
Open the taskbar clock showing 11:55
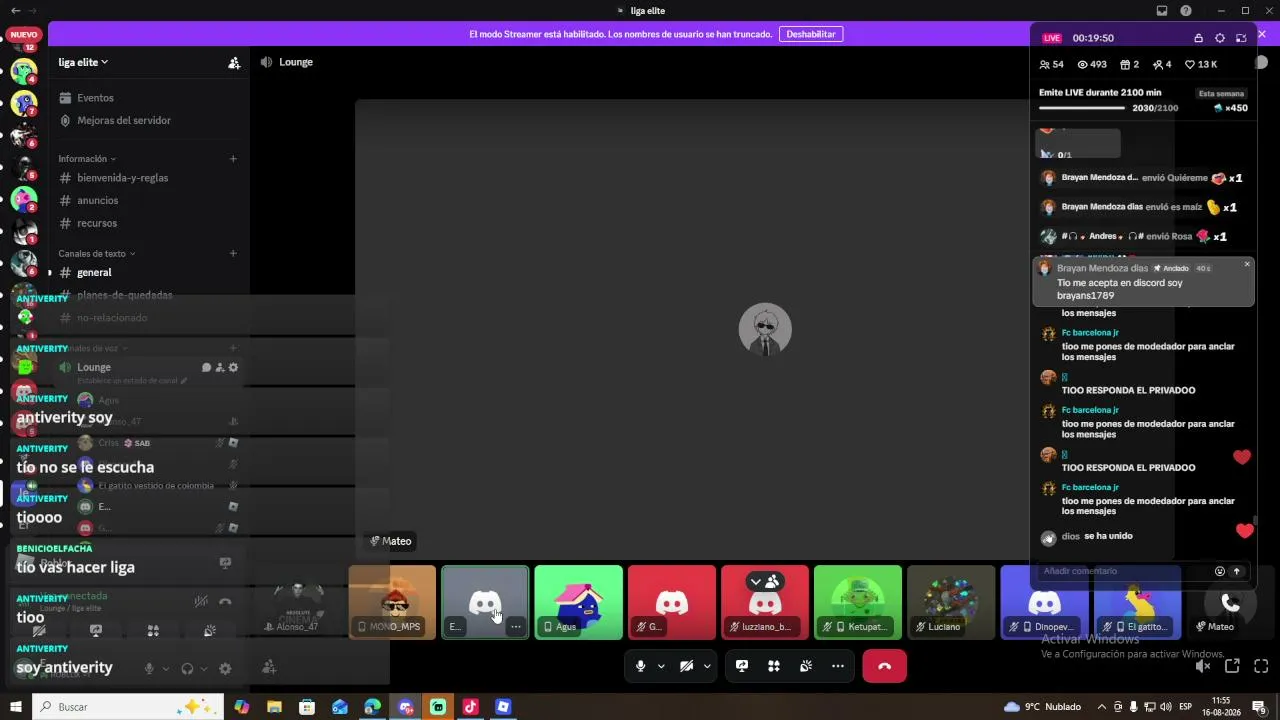tap(1221, 707)
